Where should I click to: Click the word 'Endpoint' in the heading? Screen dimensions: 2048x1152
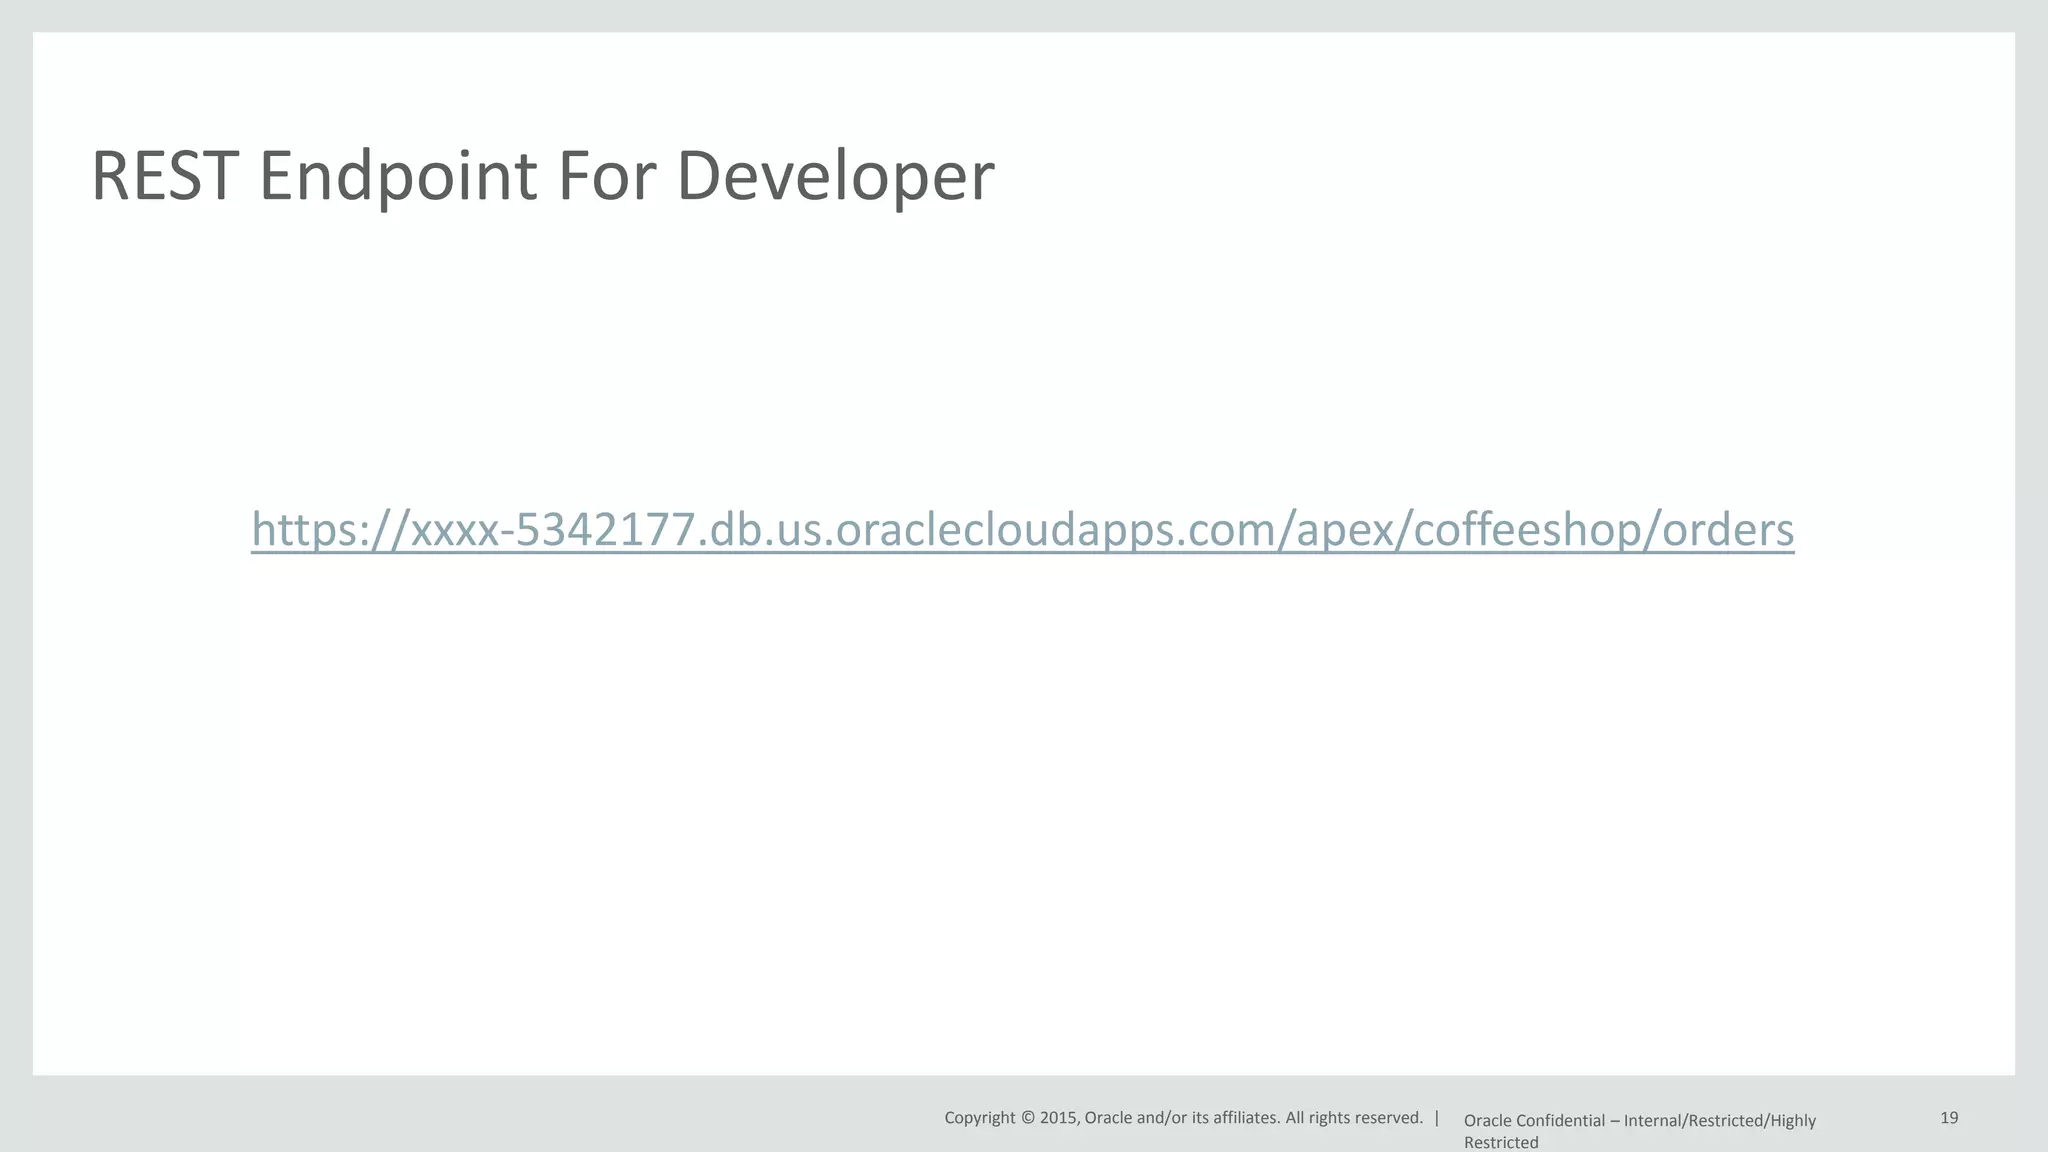pos(398,176)
